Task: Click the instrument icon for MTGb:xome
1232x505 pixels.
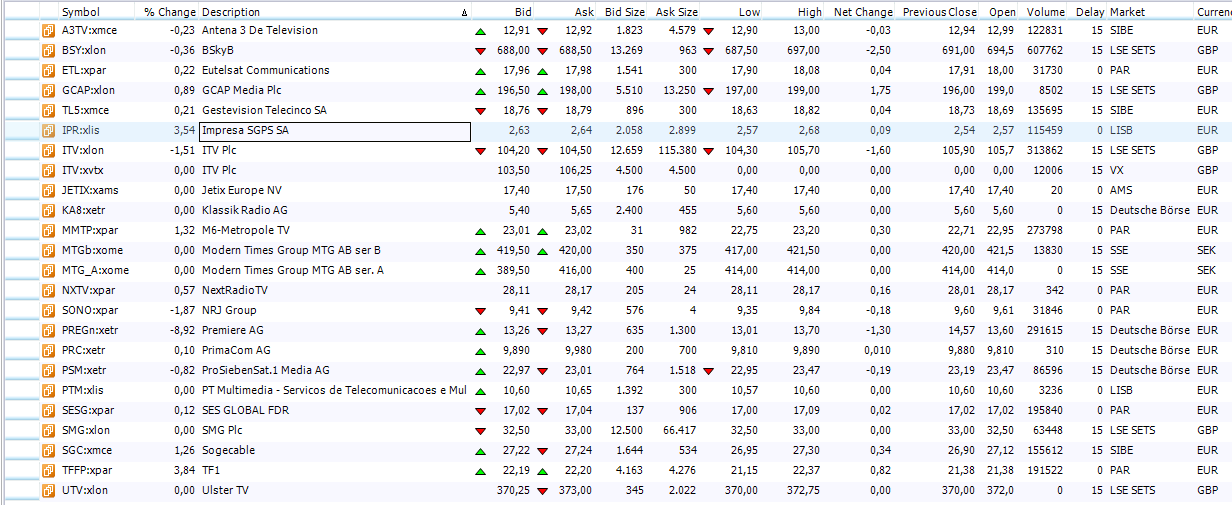Action: pos(48,250)
